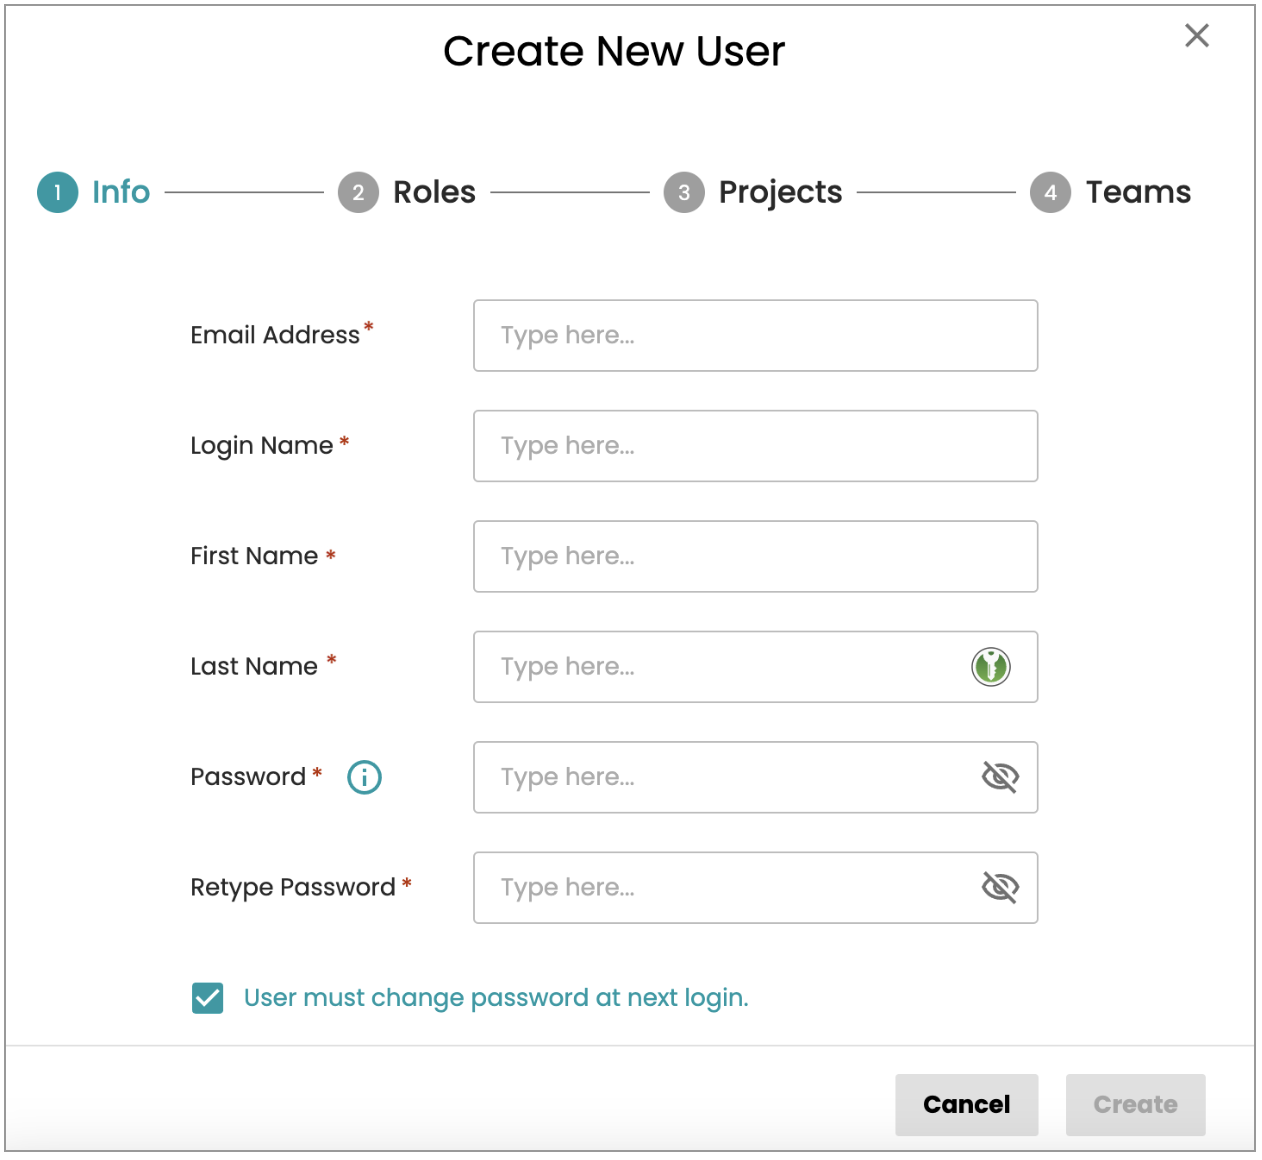Select the First Name text box
Viewport: 1262px width, 1160px height.
755,556
